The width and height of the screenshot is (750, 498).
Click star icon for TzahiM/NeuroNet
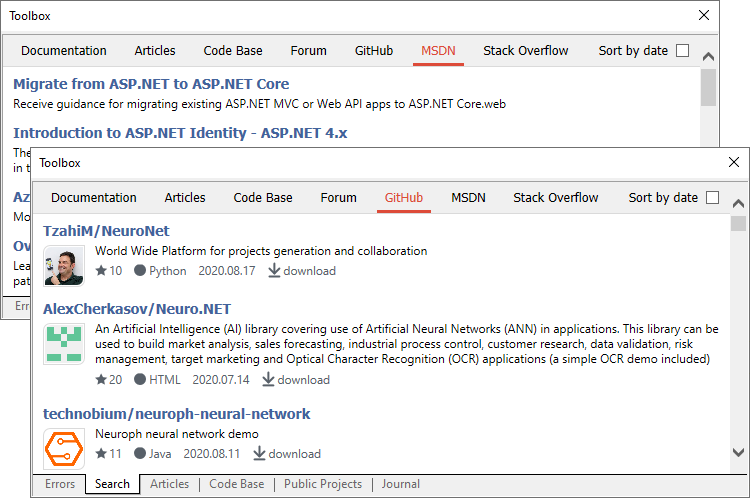[x=101, y=271]
